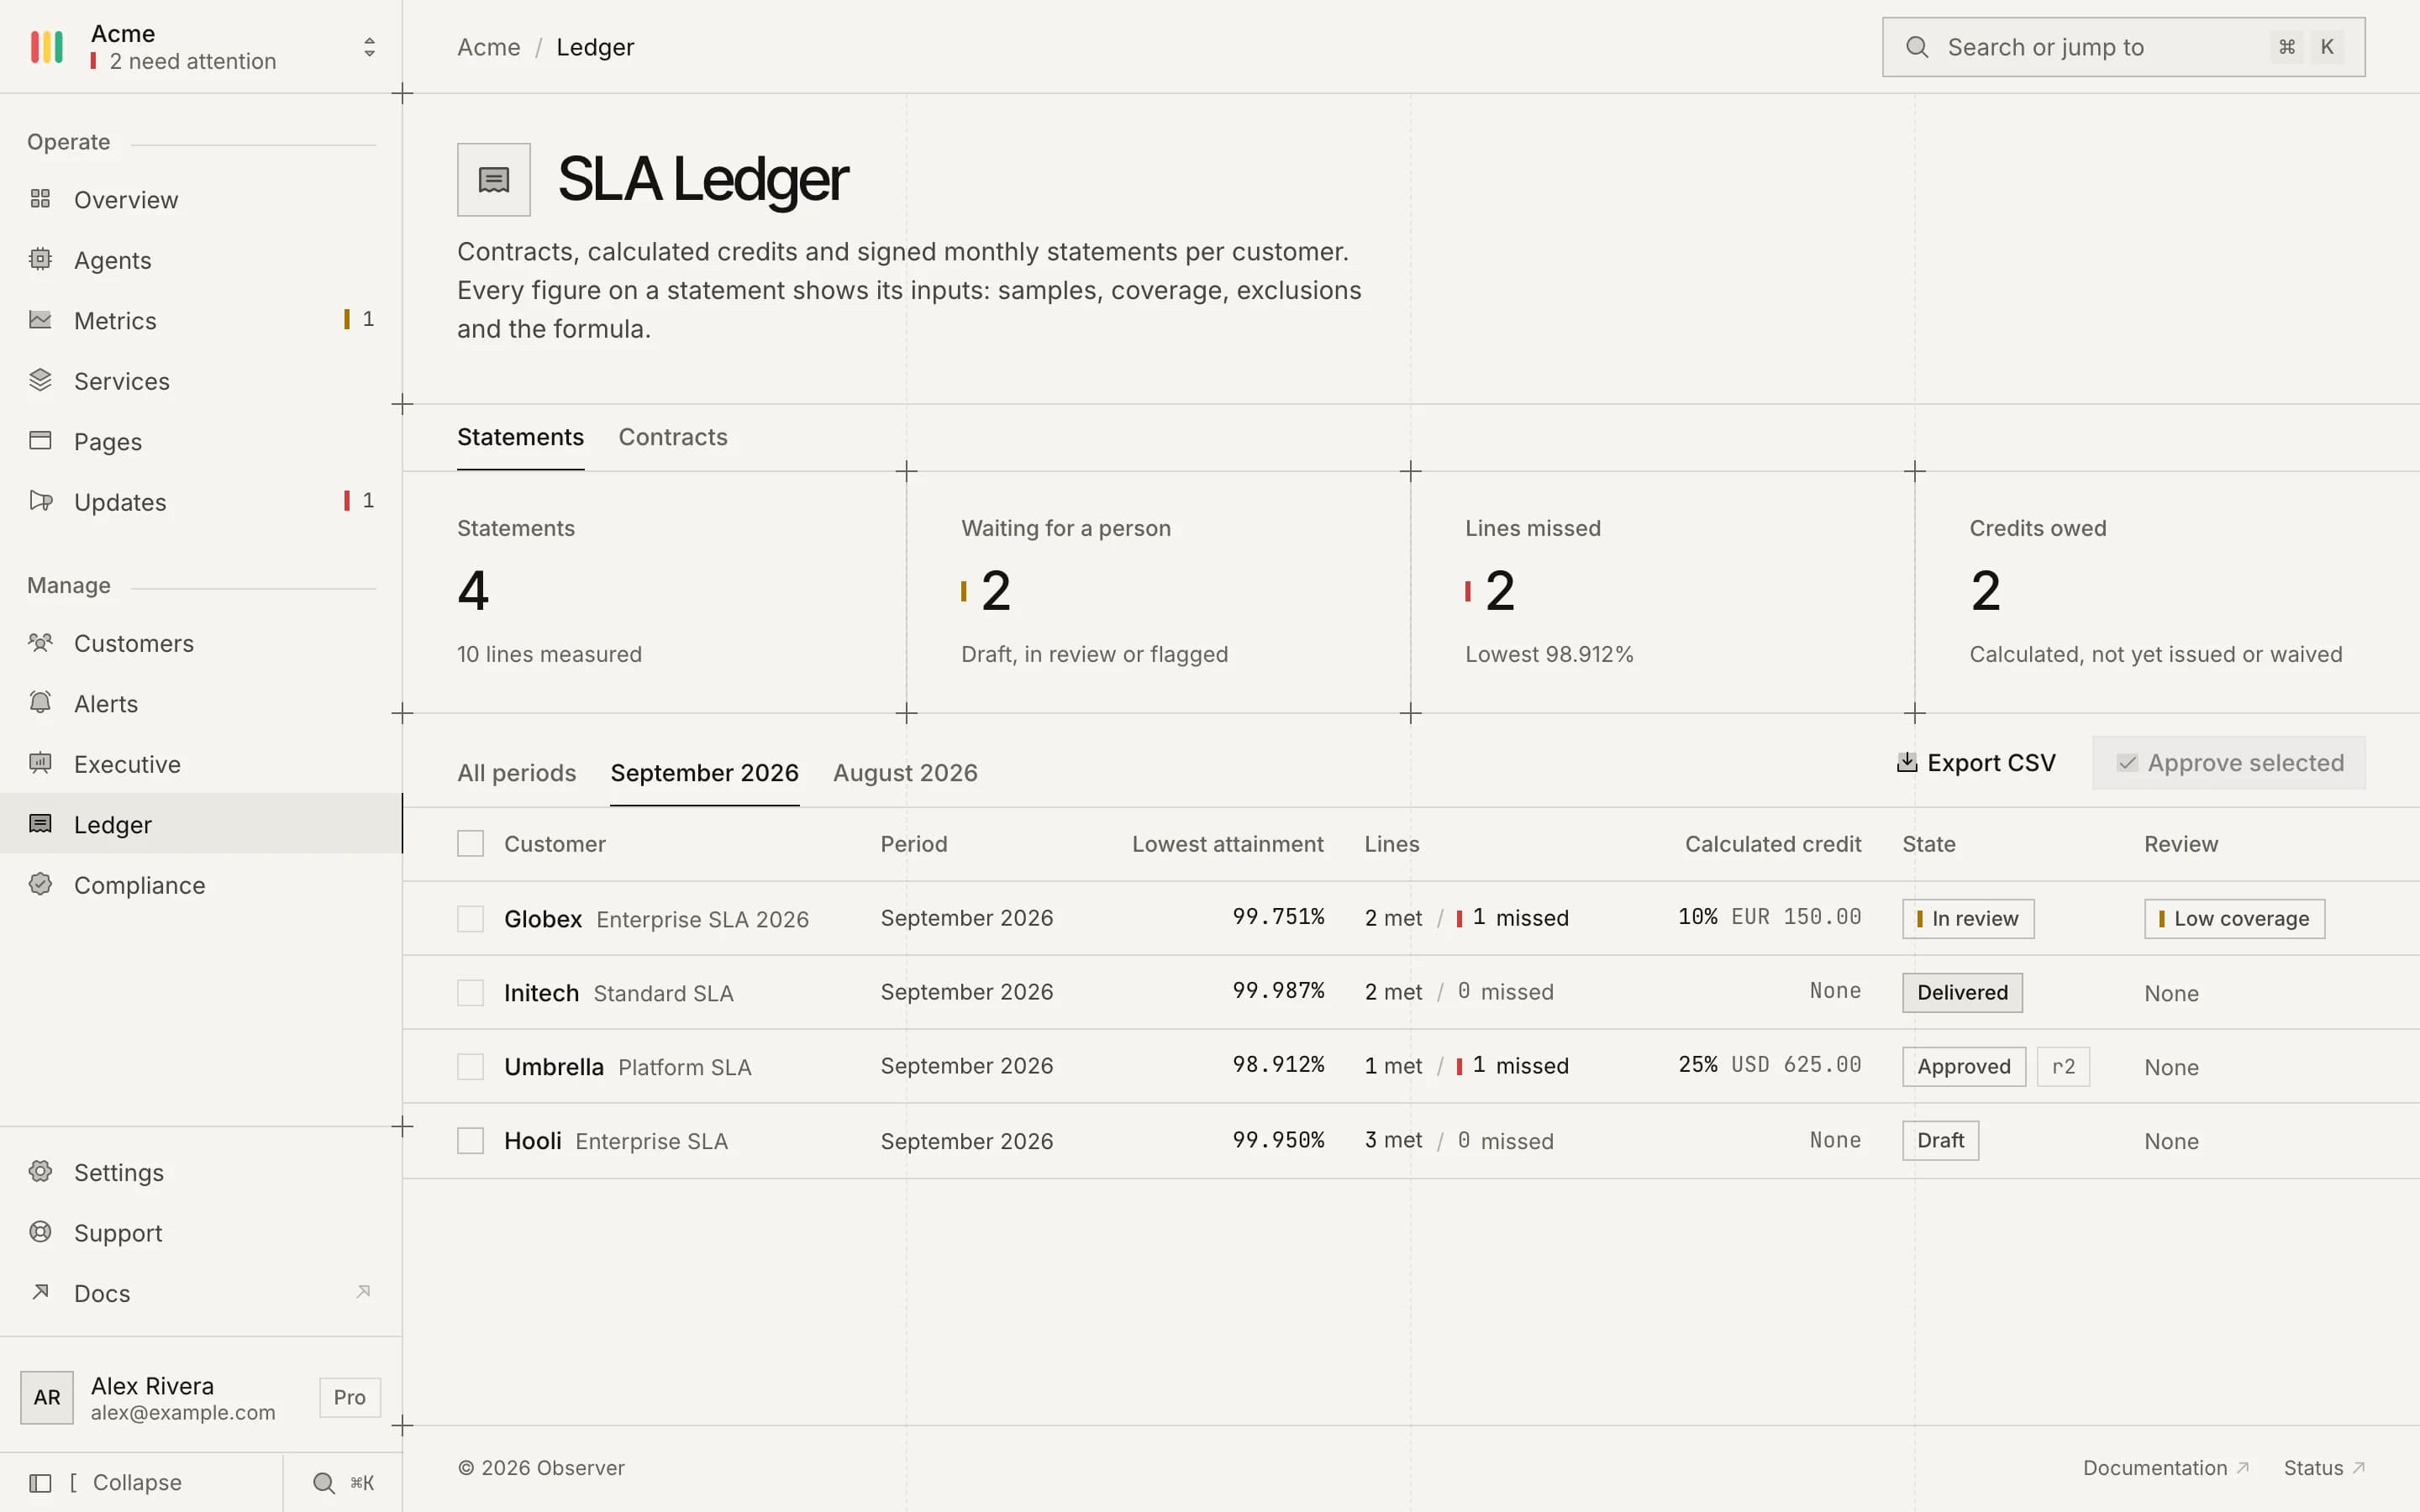This screenshot has width=2420, height=1512.
Task: Click the Acme breadcrumb link
Action: (488, 47)
